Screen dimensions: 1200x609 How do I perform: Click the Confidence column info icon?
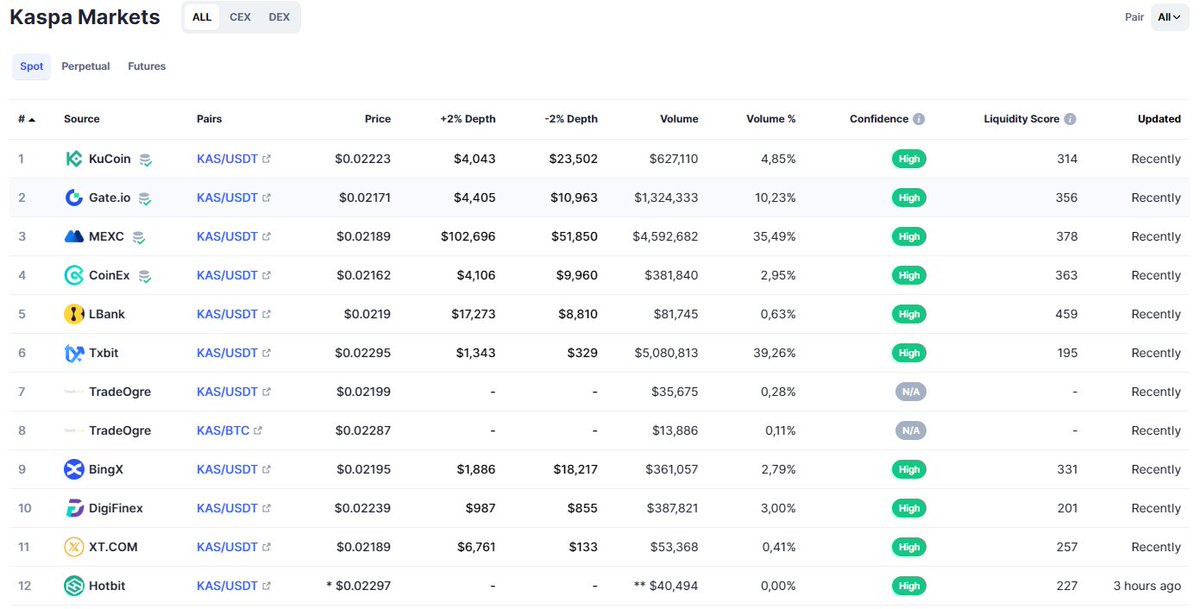(x=919, y=119)
